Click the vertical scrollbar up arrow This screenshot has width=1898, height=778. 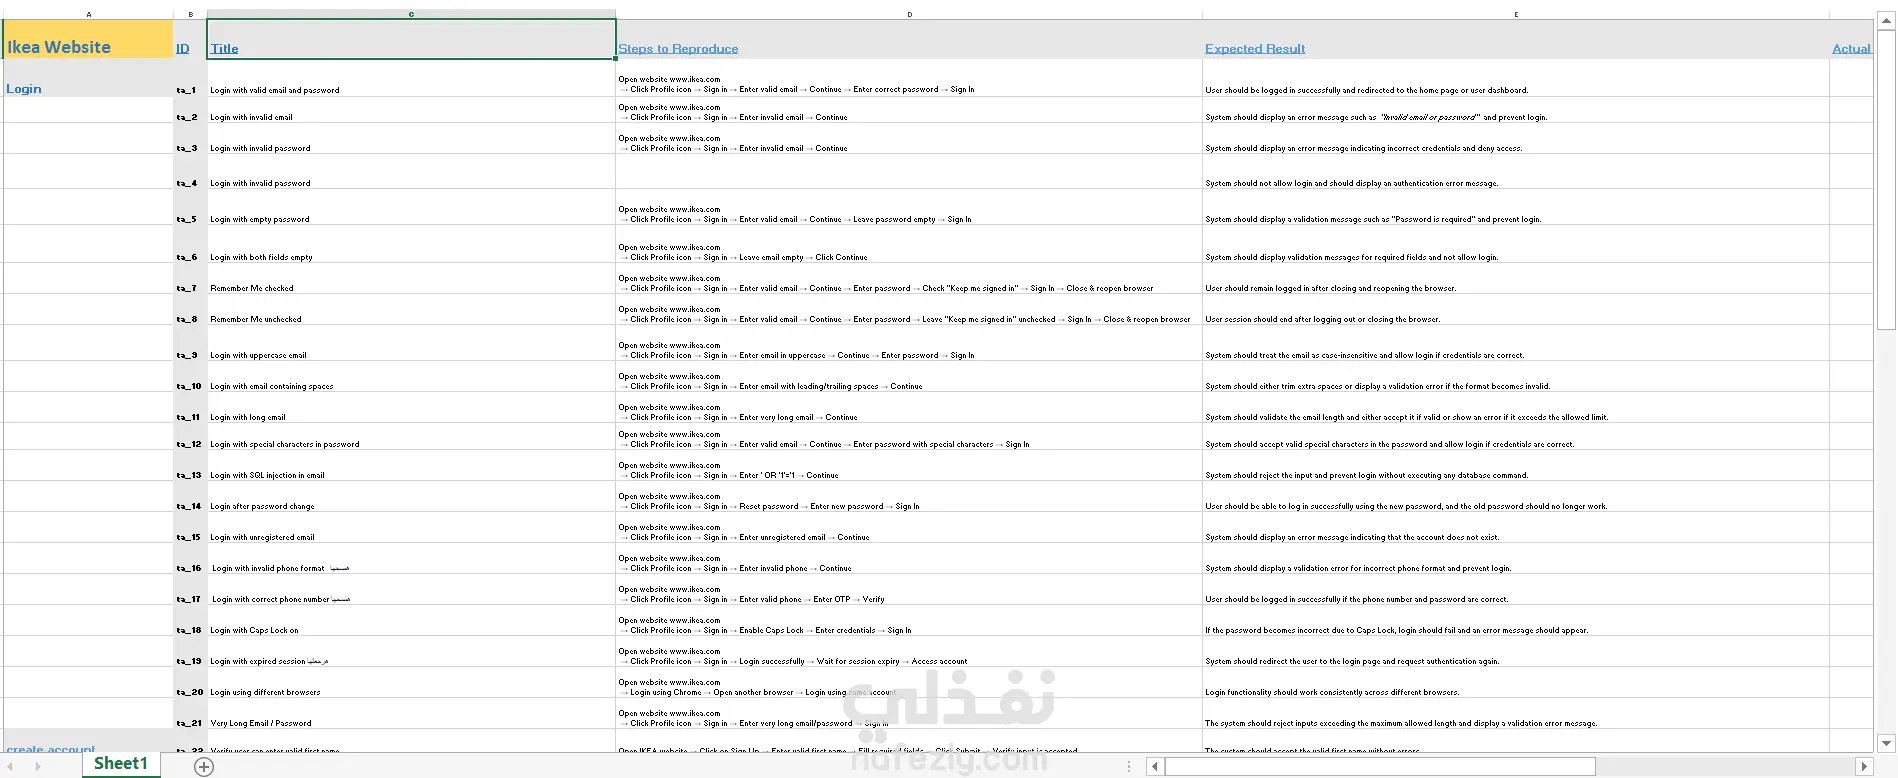point(1887,20)
